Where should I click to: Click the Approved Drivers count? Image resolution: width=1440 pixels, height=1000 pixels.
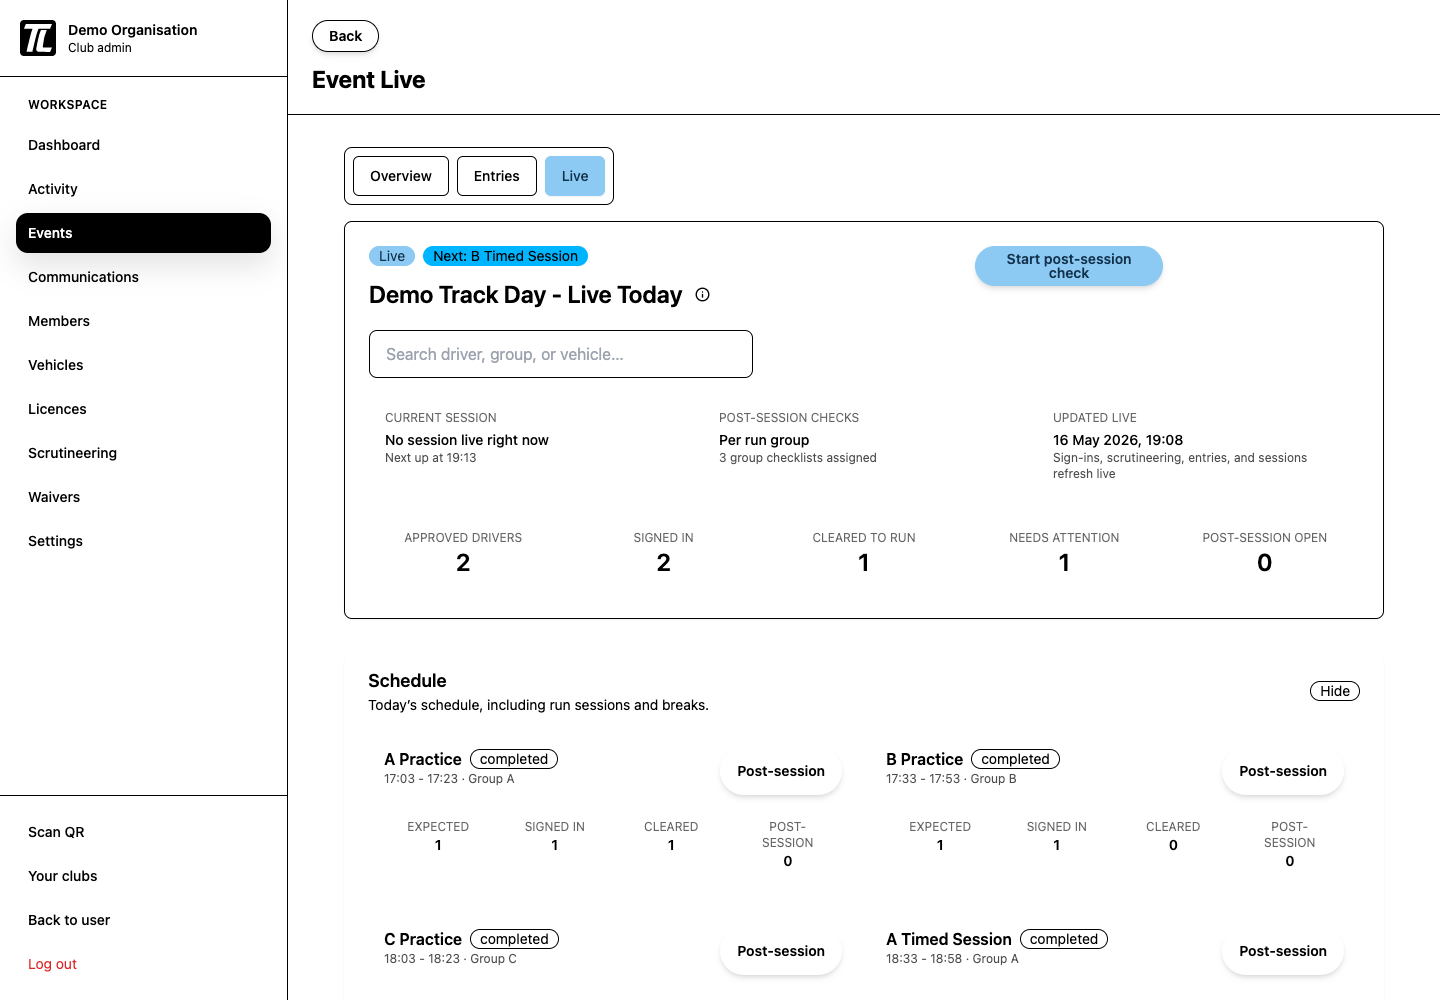[463, 563]
